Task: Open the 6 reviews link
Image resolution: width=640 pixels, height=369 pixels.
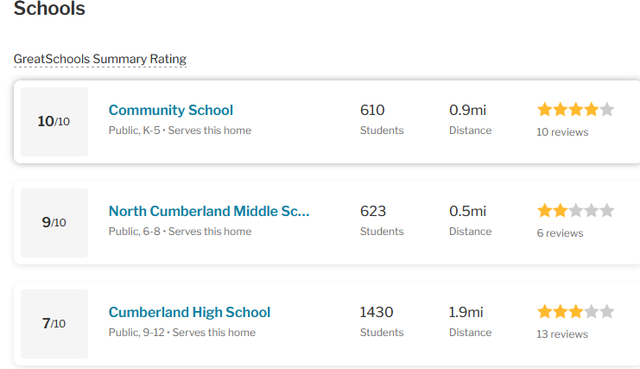Action: click(x=560, y=233)
